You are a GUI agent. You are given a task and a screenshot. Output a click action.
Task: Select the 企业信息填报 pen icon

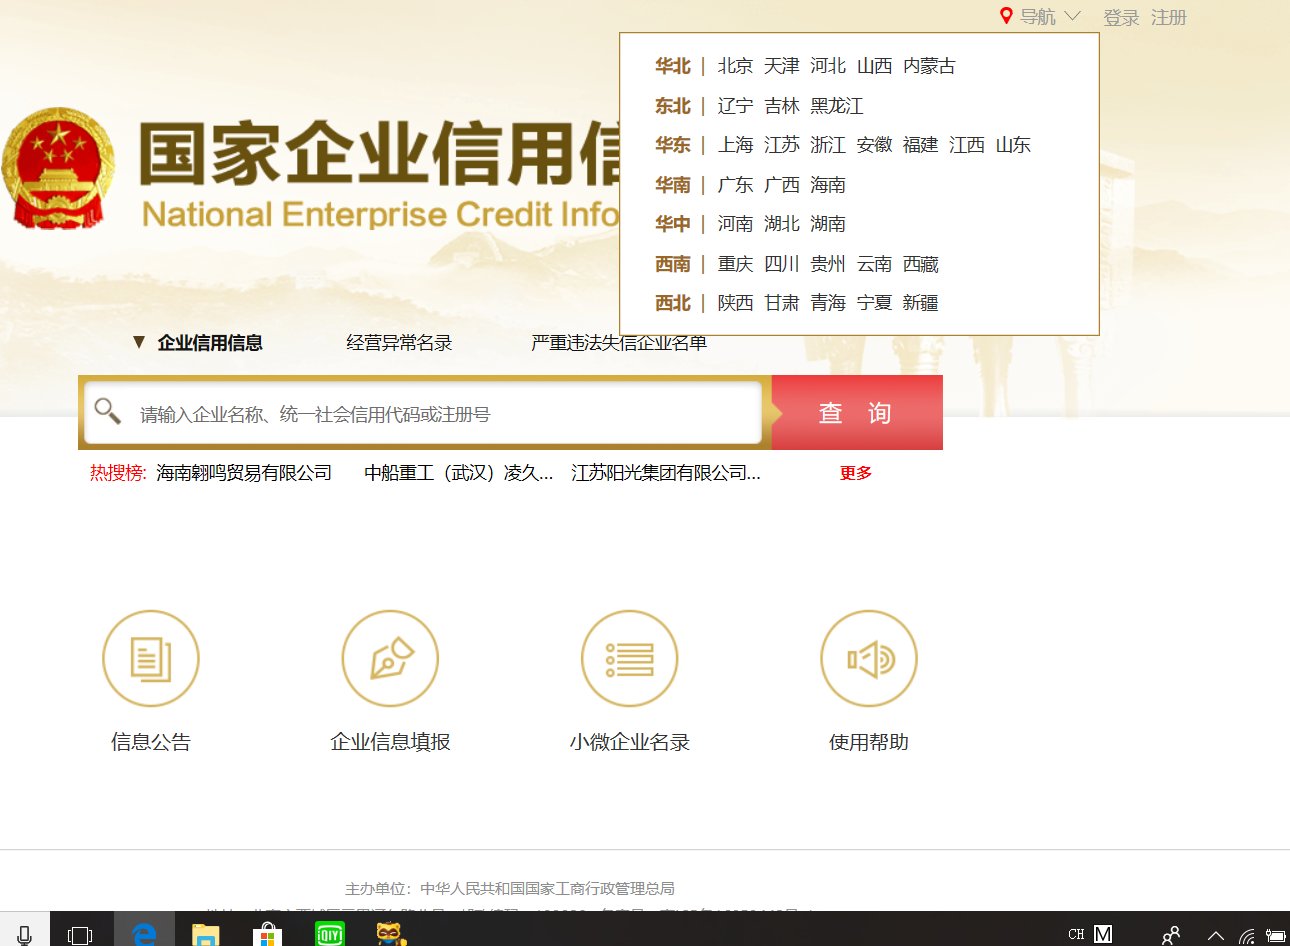coord(390,658)
